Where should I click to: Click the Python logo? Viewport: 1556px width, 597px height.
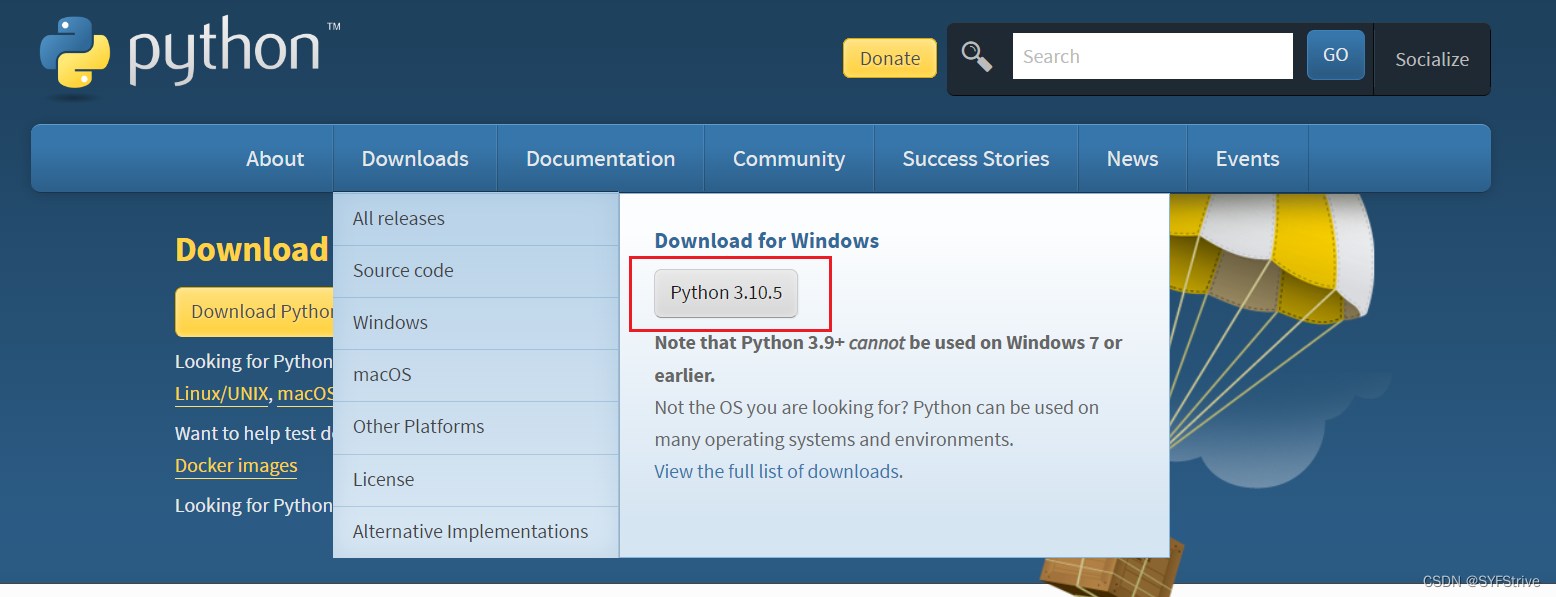coord(190,55)
